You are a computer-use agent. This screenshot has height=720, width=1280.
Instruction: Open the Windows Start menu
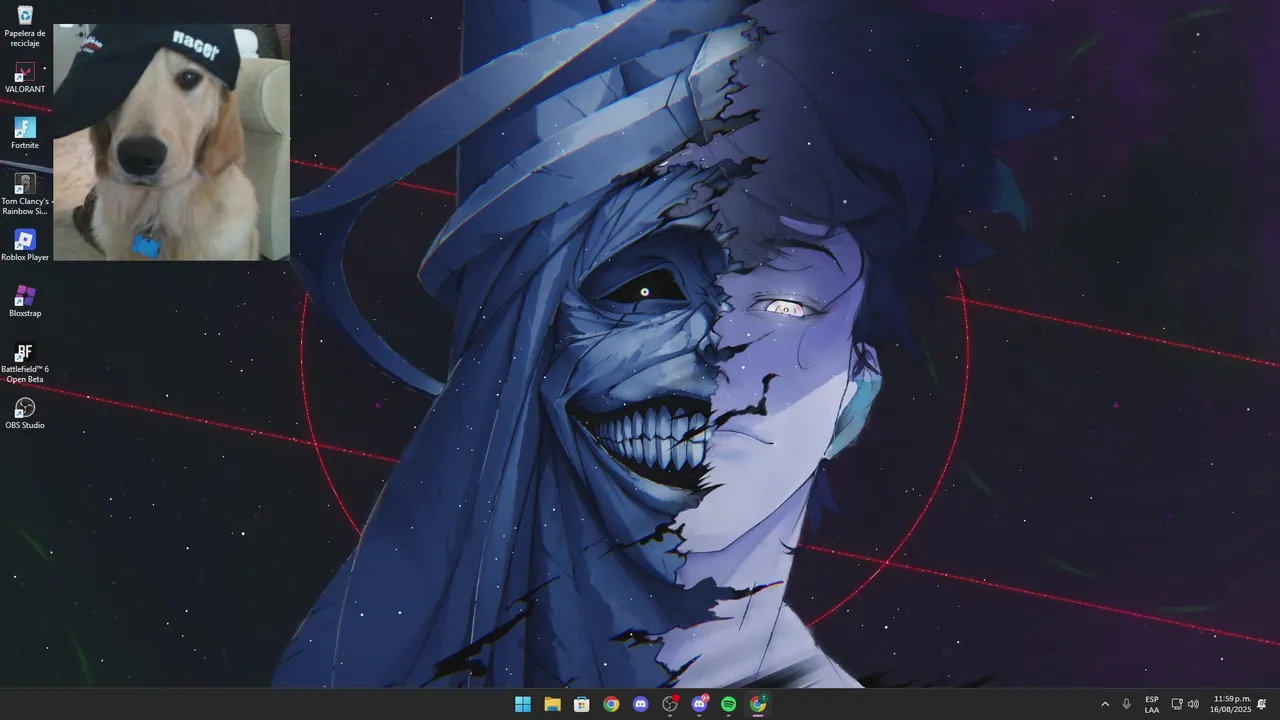pos(523,704)
